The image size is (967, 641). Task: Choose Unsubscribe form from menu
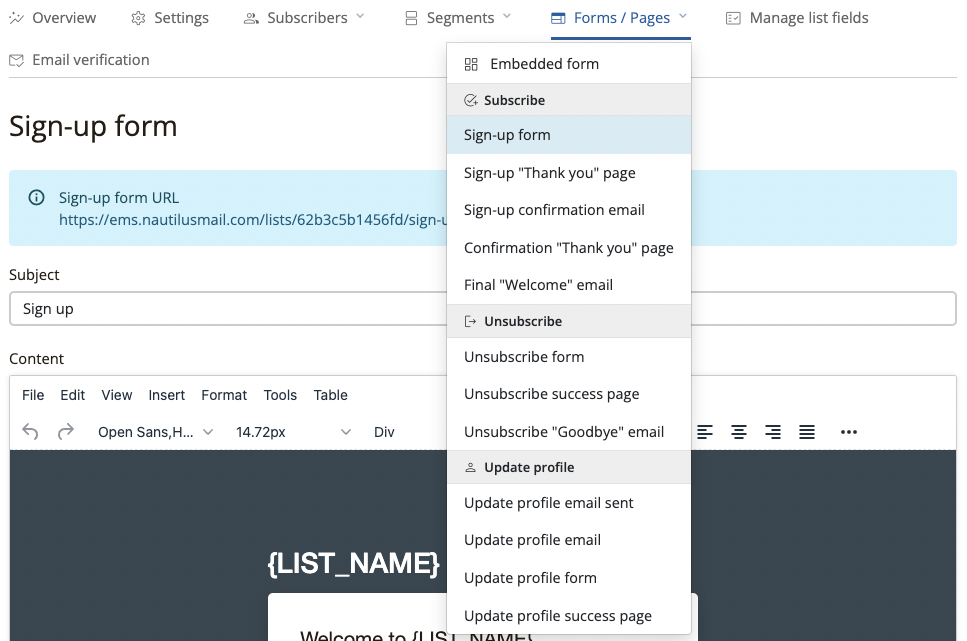(524, 357)
